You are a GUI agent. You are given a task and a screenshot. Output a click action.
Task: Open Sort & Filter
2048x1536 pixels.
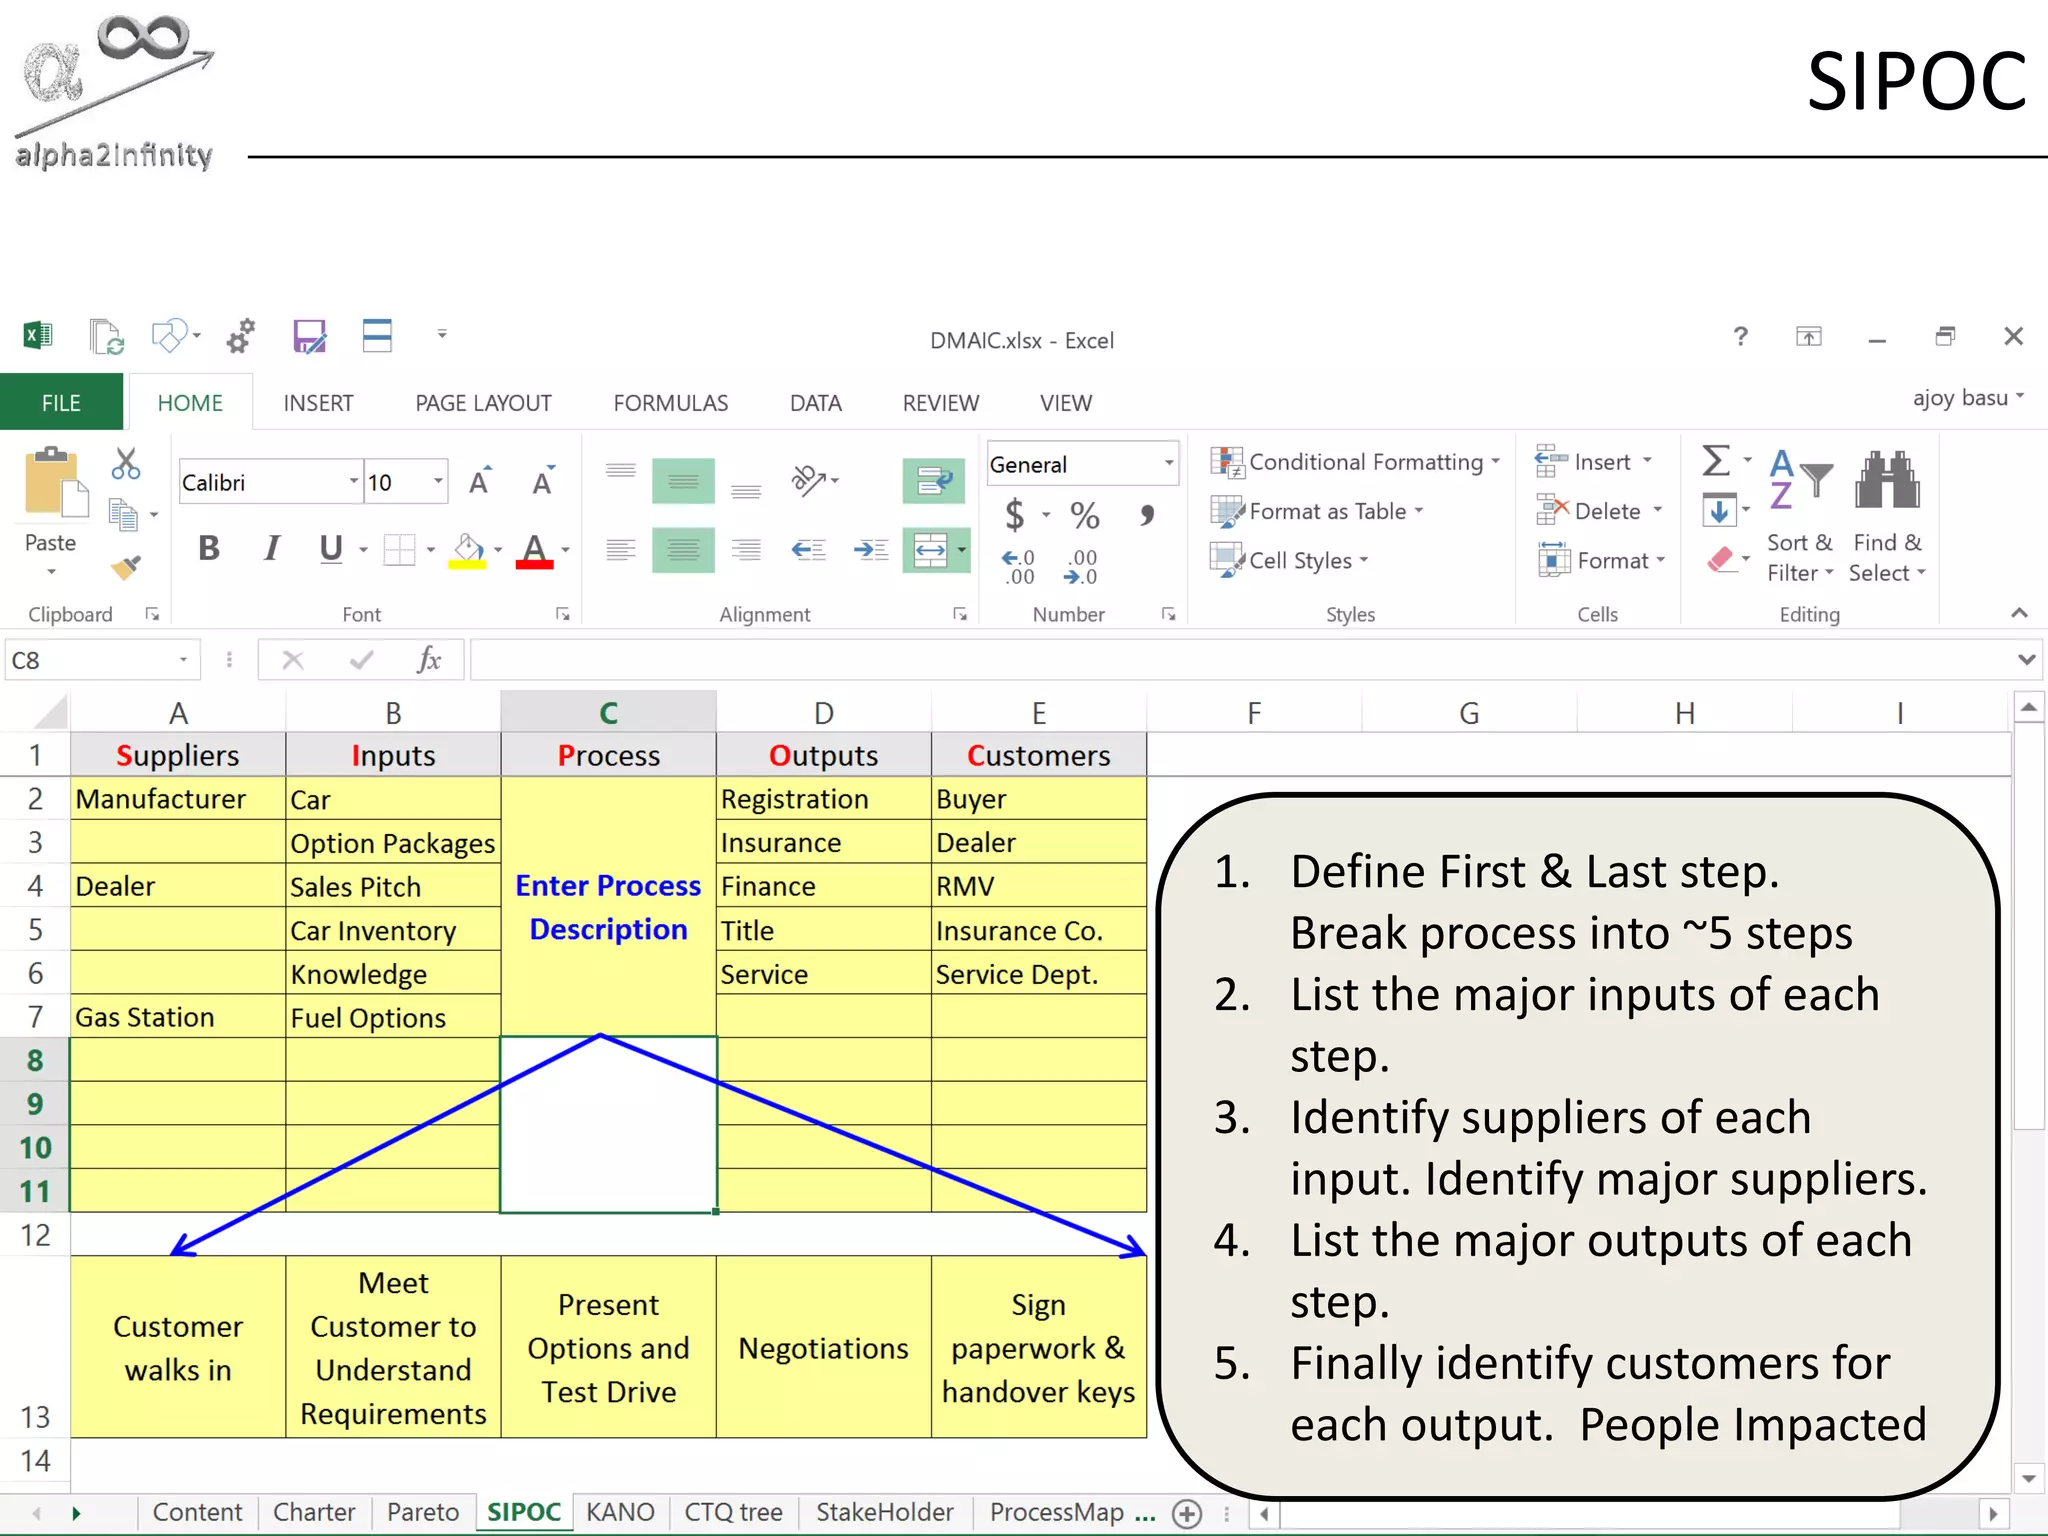1800,515
